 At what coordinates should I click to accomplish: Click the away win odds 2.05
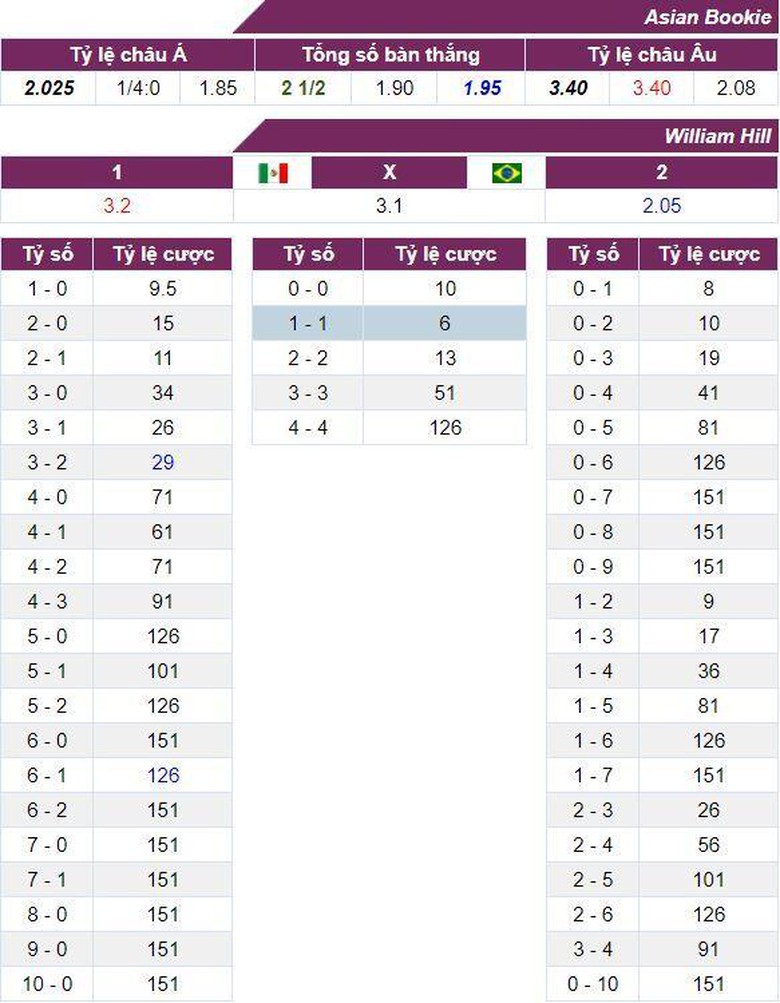(661, 206)
